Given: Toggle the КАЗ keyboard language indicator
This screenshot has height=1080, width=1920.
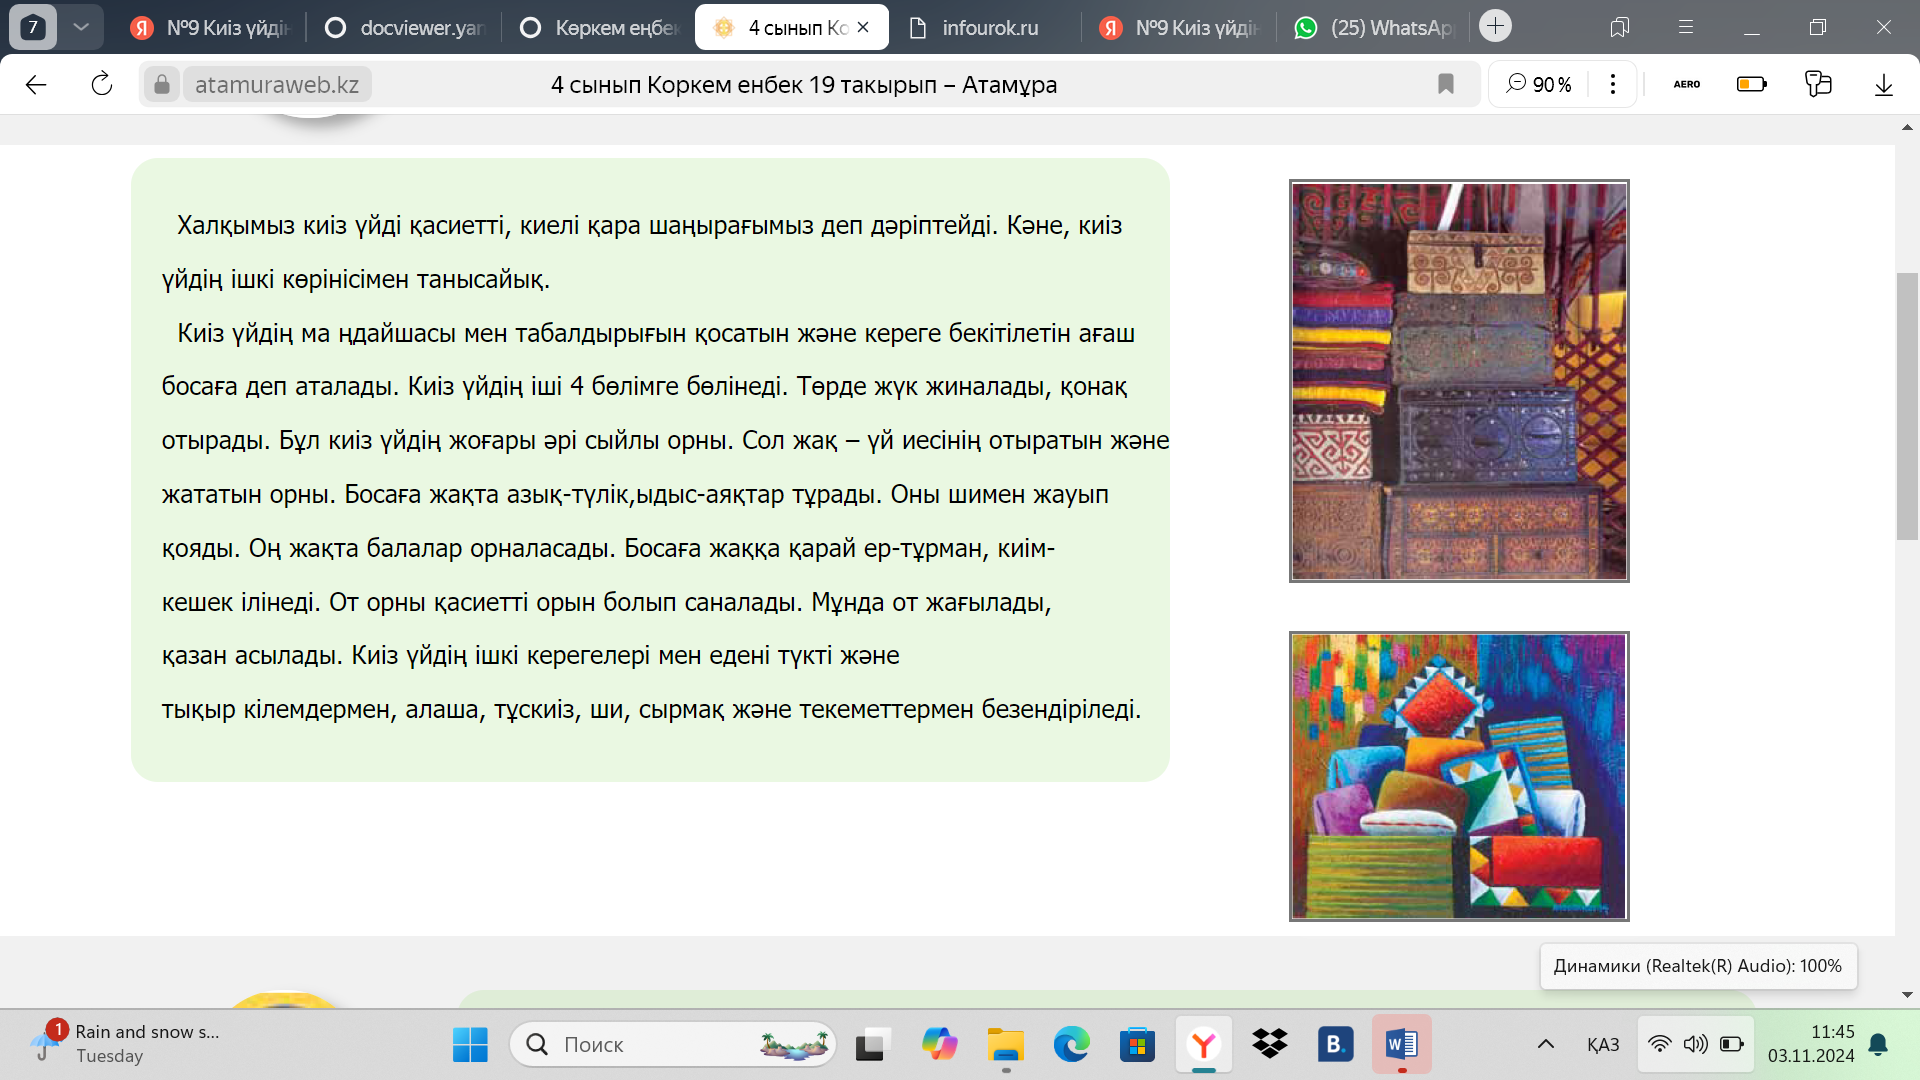Looking at the screenshot, I should click(1602, 1045).
